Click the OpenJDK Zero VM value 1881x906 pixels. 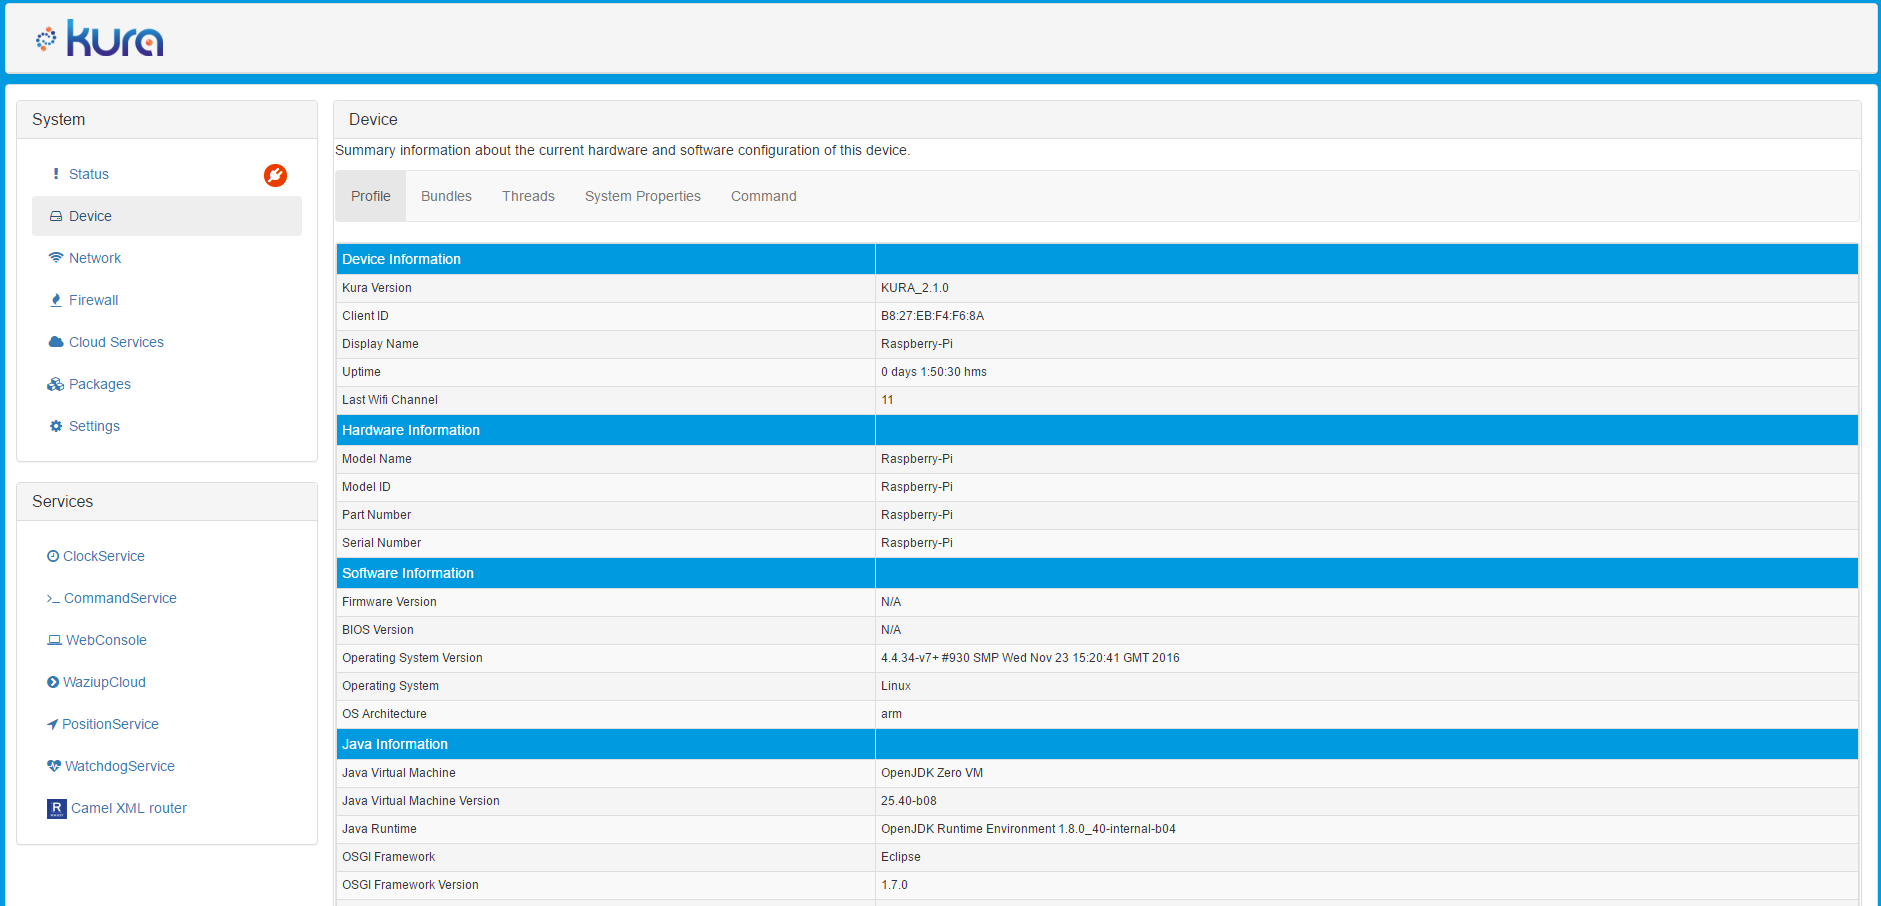(x=932, y=773)
